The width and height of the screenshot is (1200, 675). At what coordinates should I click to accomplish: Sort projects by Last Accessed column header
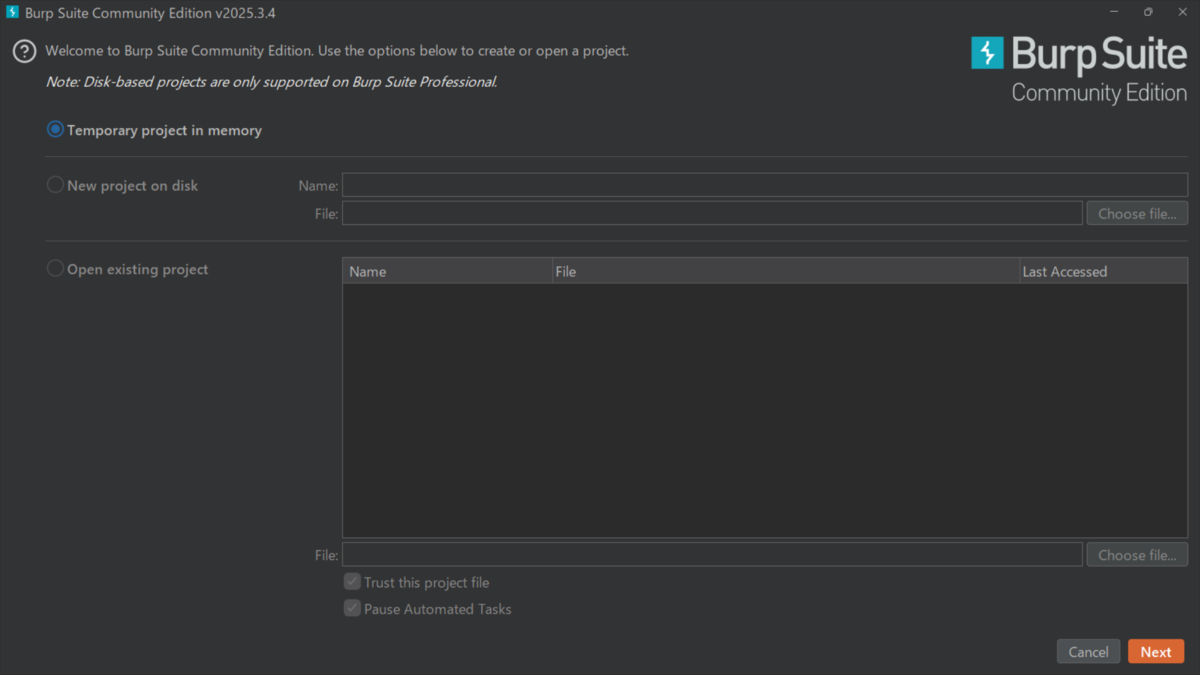(1103, 271)
